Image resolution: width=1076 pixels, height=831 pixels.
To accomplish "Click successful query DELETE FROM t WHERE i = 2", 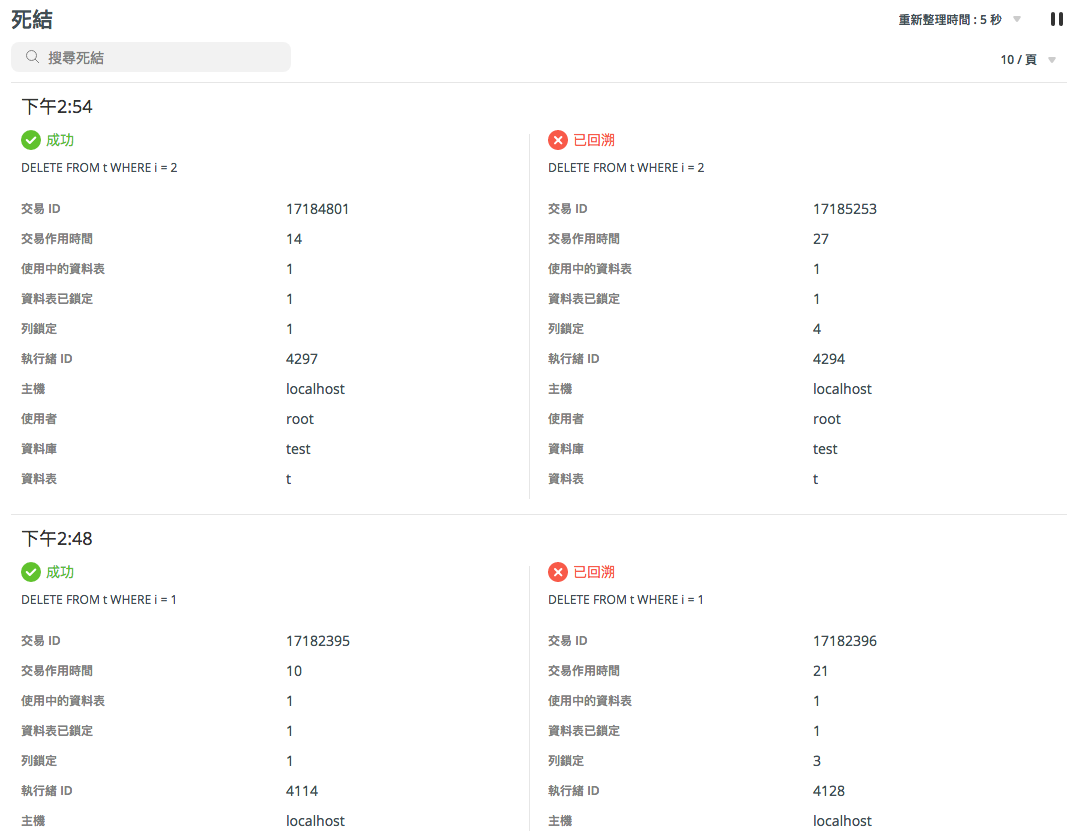I will point(99,168).
